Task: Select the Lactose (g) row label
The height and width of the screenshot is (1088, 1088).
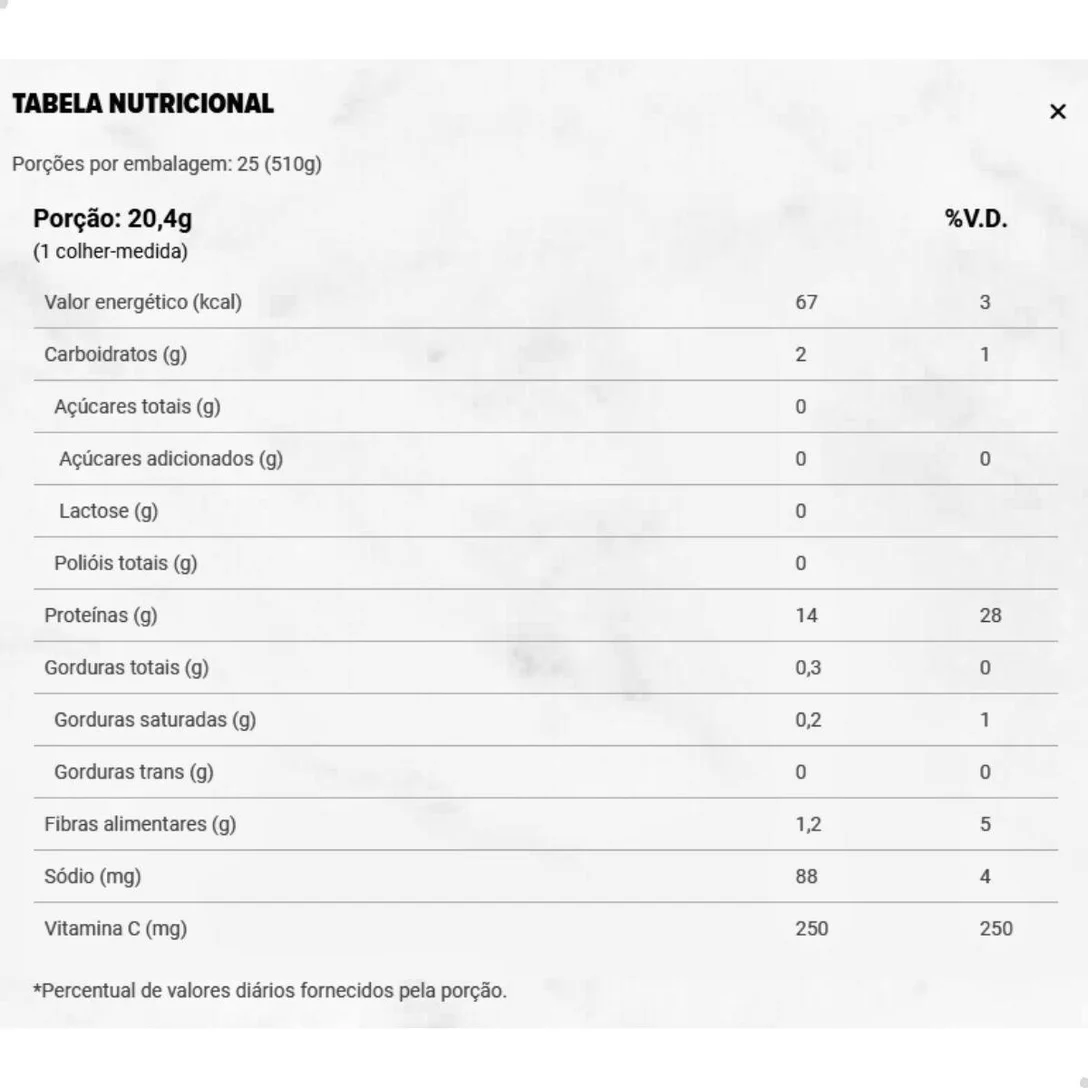Action: tap(108, 511)
